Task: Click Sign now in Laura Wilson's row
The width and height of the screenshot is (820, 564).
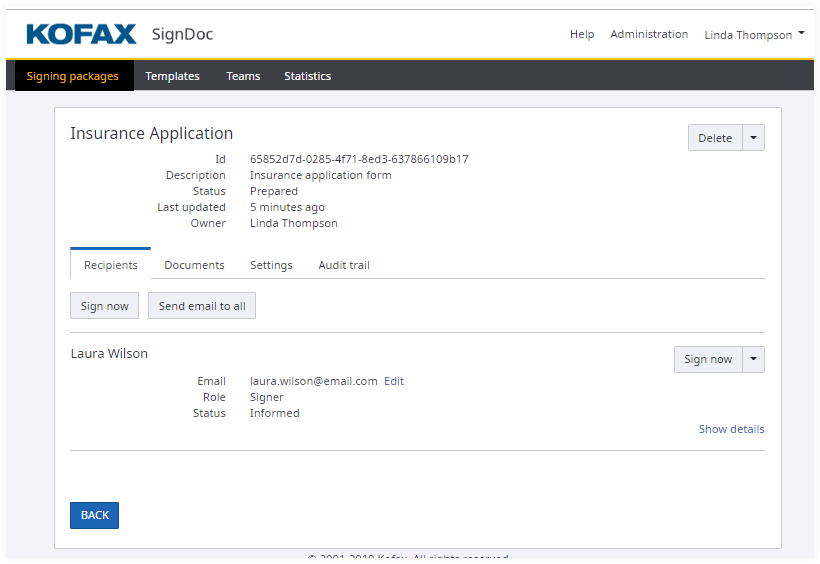Action: tap(707, 359)
